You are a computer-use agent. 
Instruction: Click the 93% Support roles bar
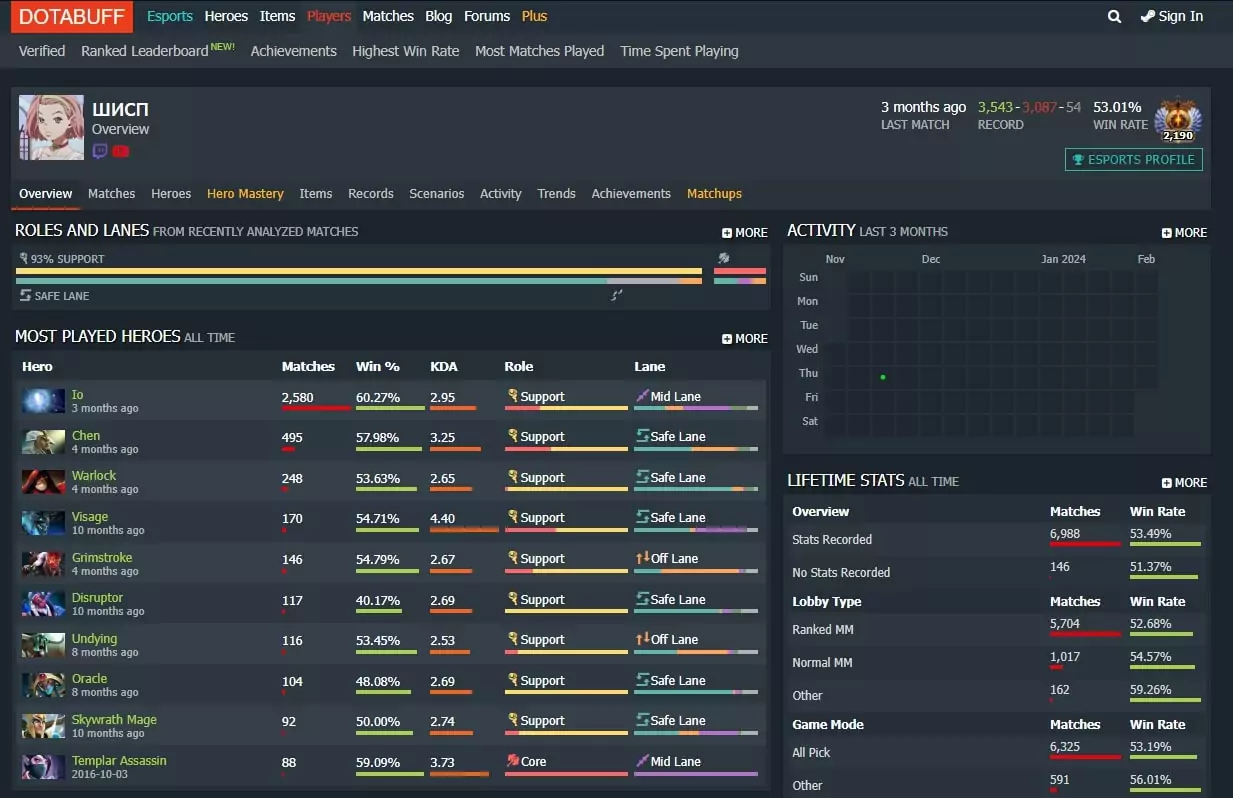tap(360, 271)
